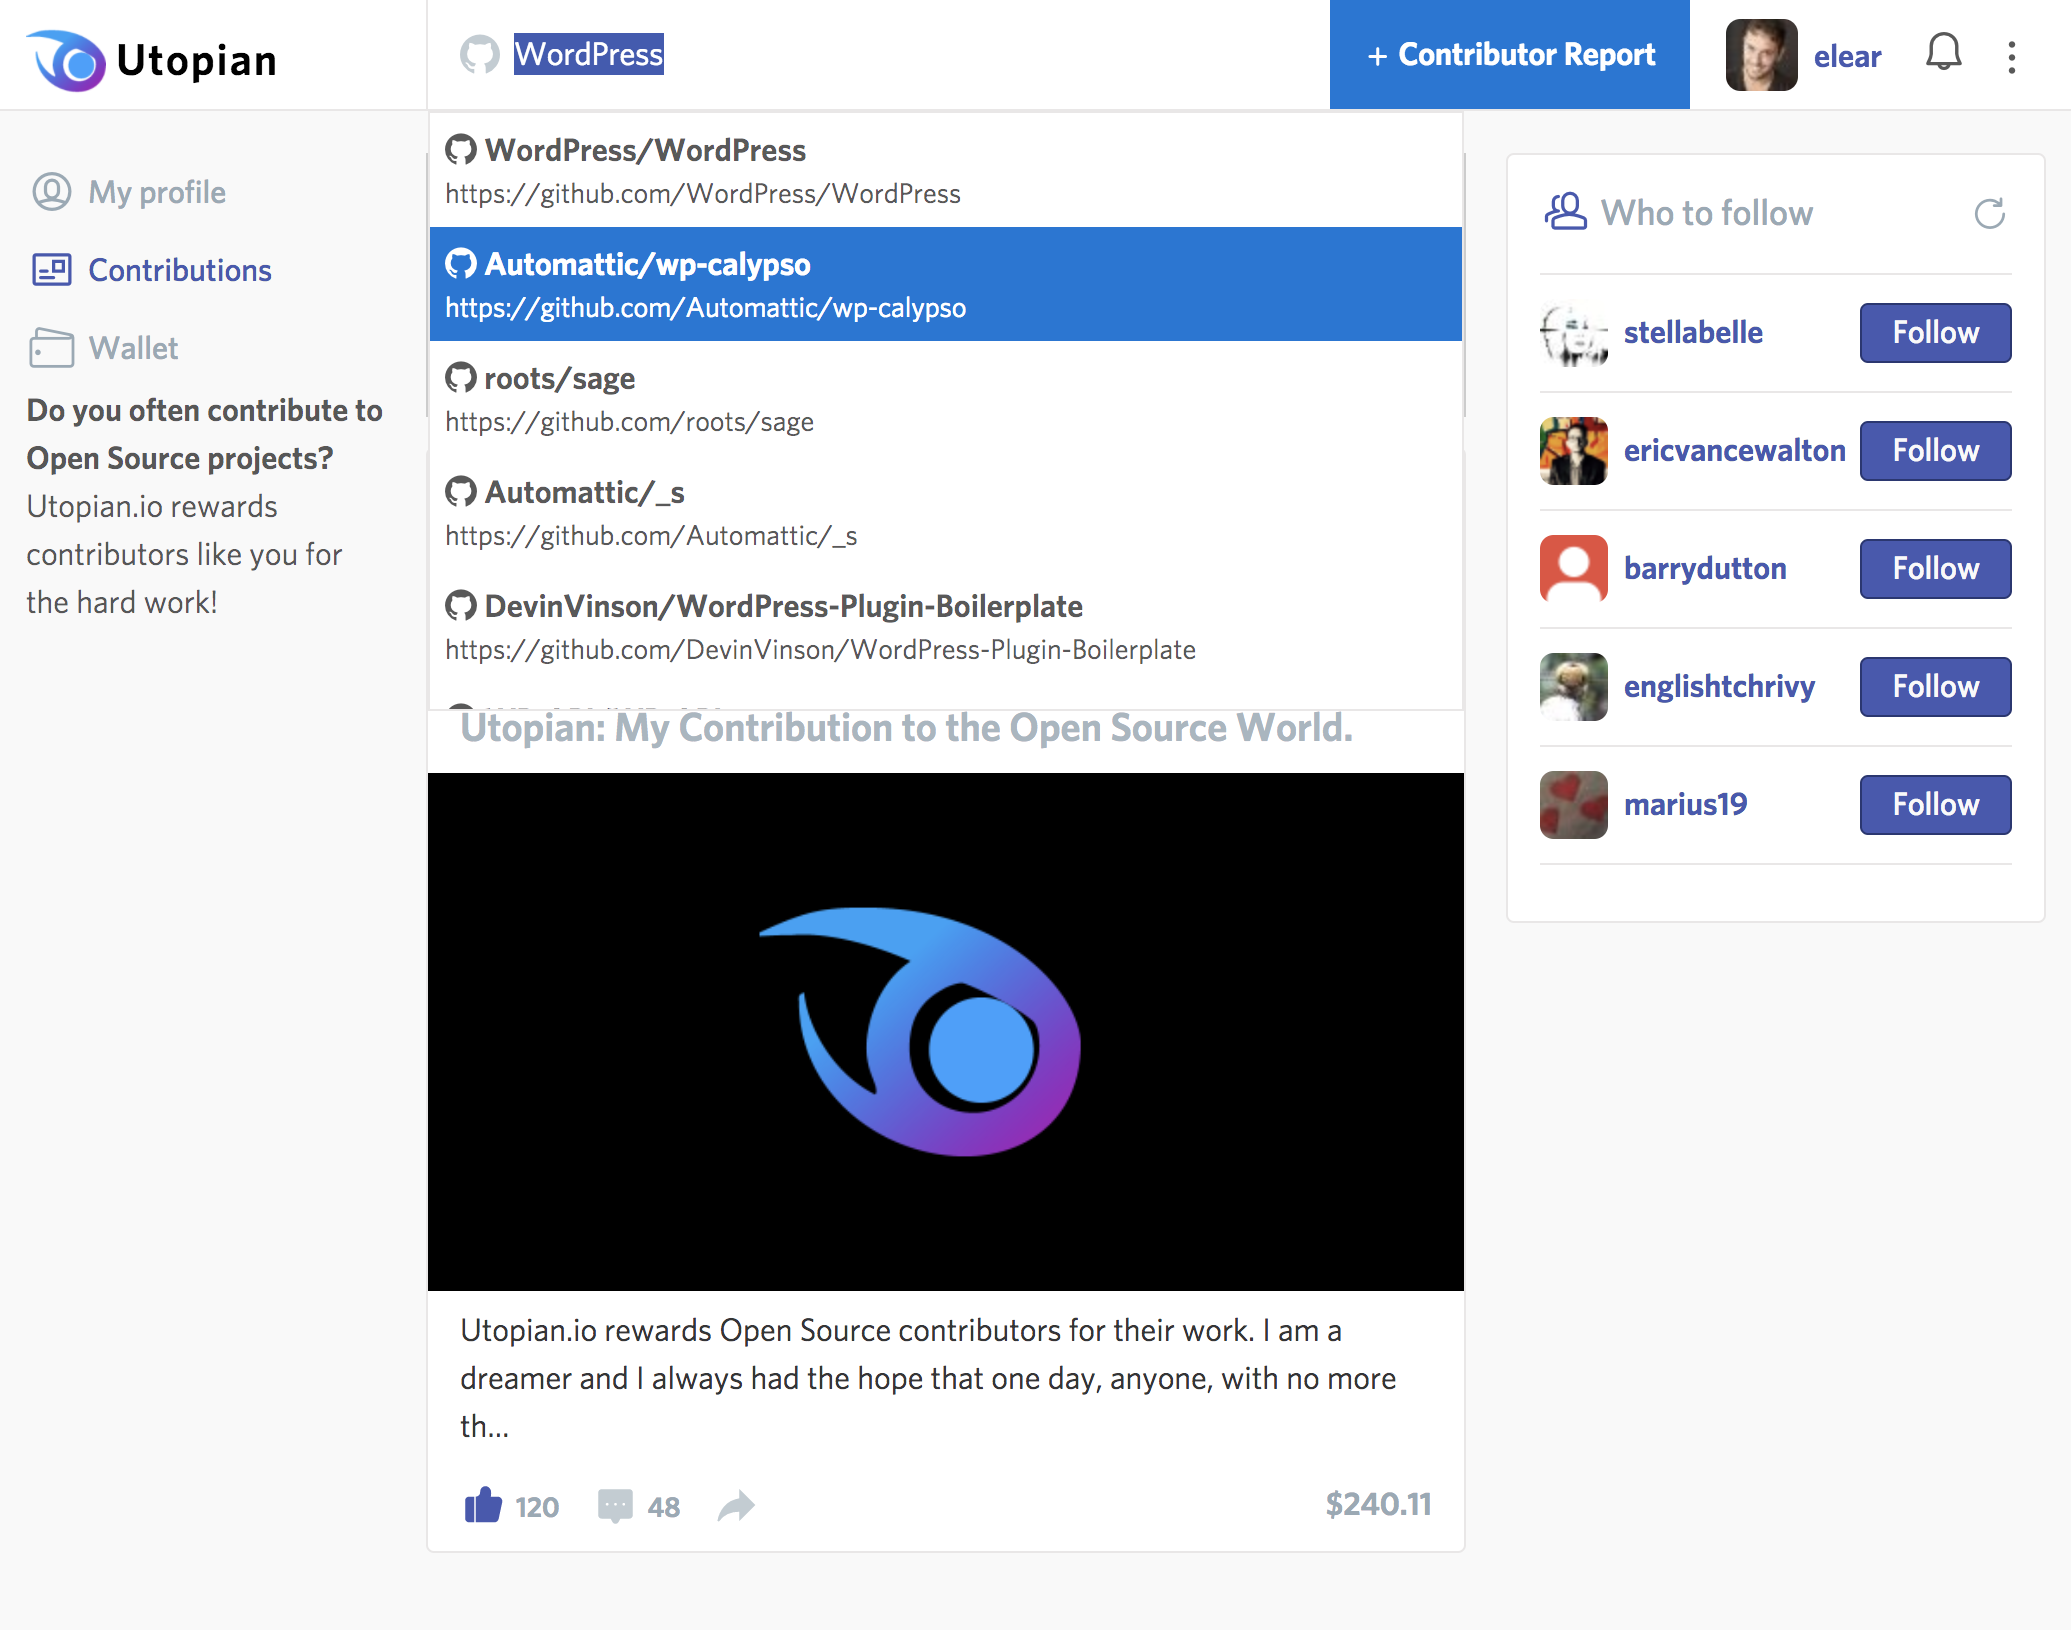This screenshot has height=1630, width=2071.
Task: Click the Who to follow people icon
Action: pyautogui.click(x=1566, y=212)
